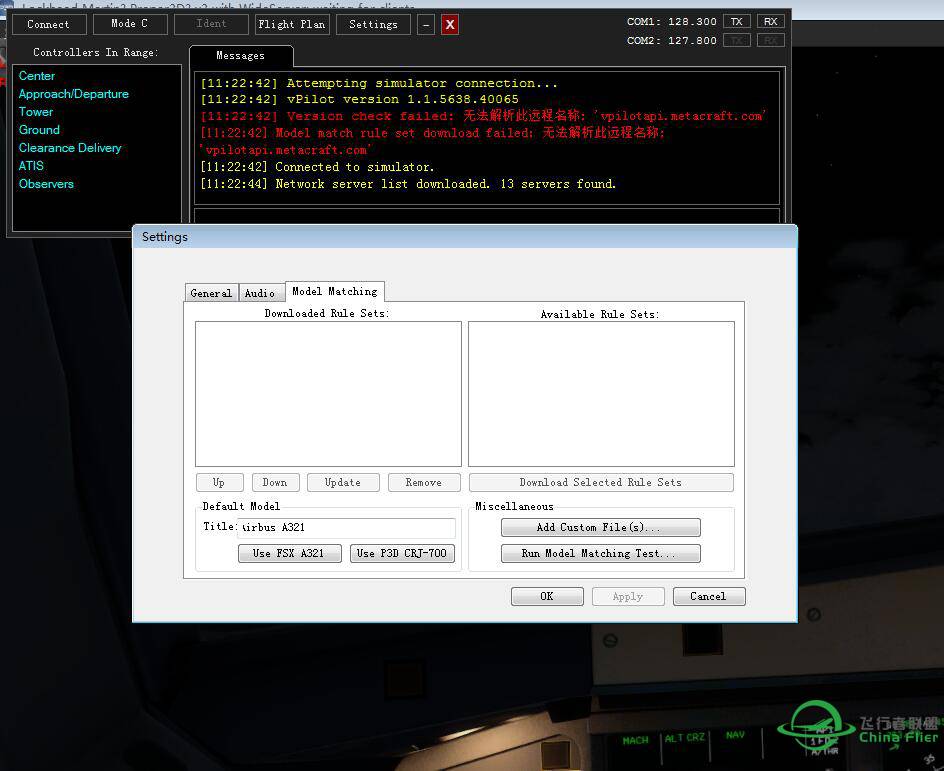The image size is (944, 771).
Task: Click Add Custom File(s) button
Action: [600, 527]
